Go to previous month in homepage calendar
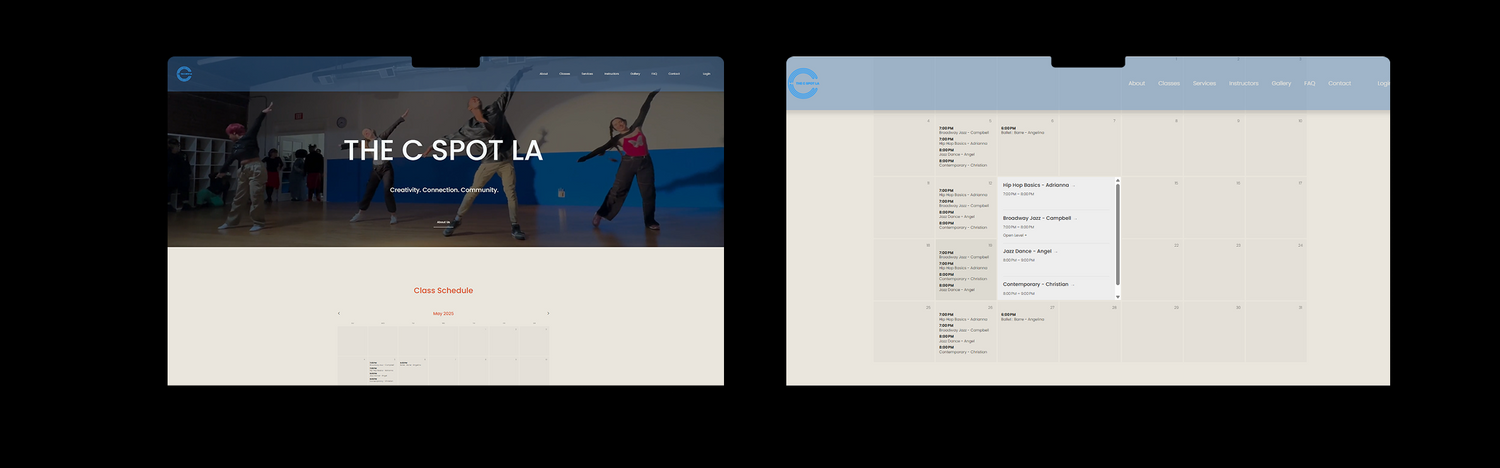Image resolution: width=1500 pixels, height=468 pixels. pyautogui.click(x=339, y=313)
